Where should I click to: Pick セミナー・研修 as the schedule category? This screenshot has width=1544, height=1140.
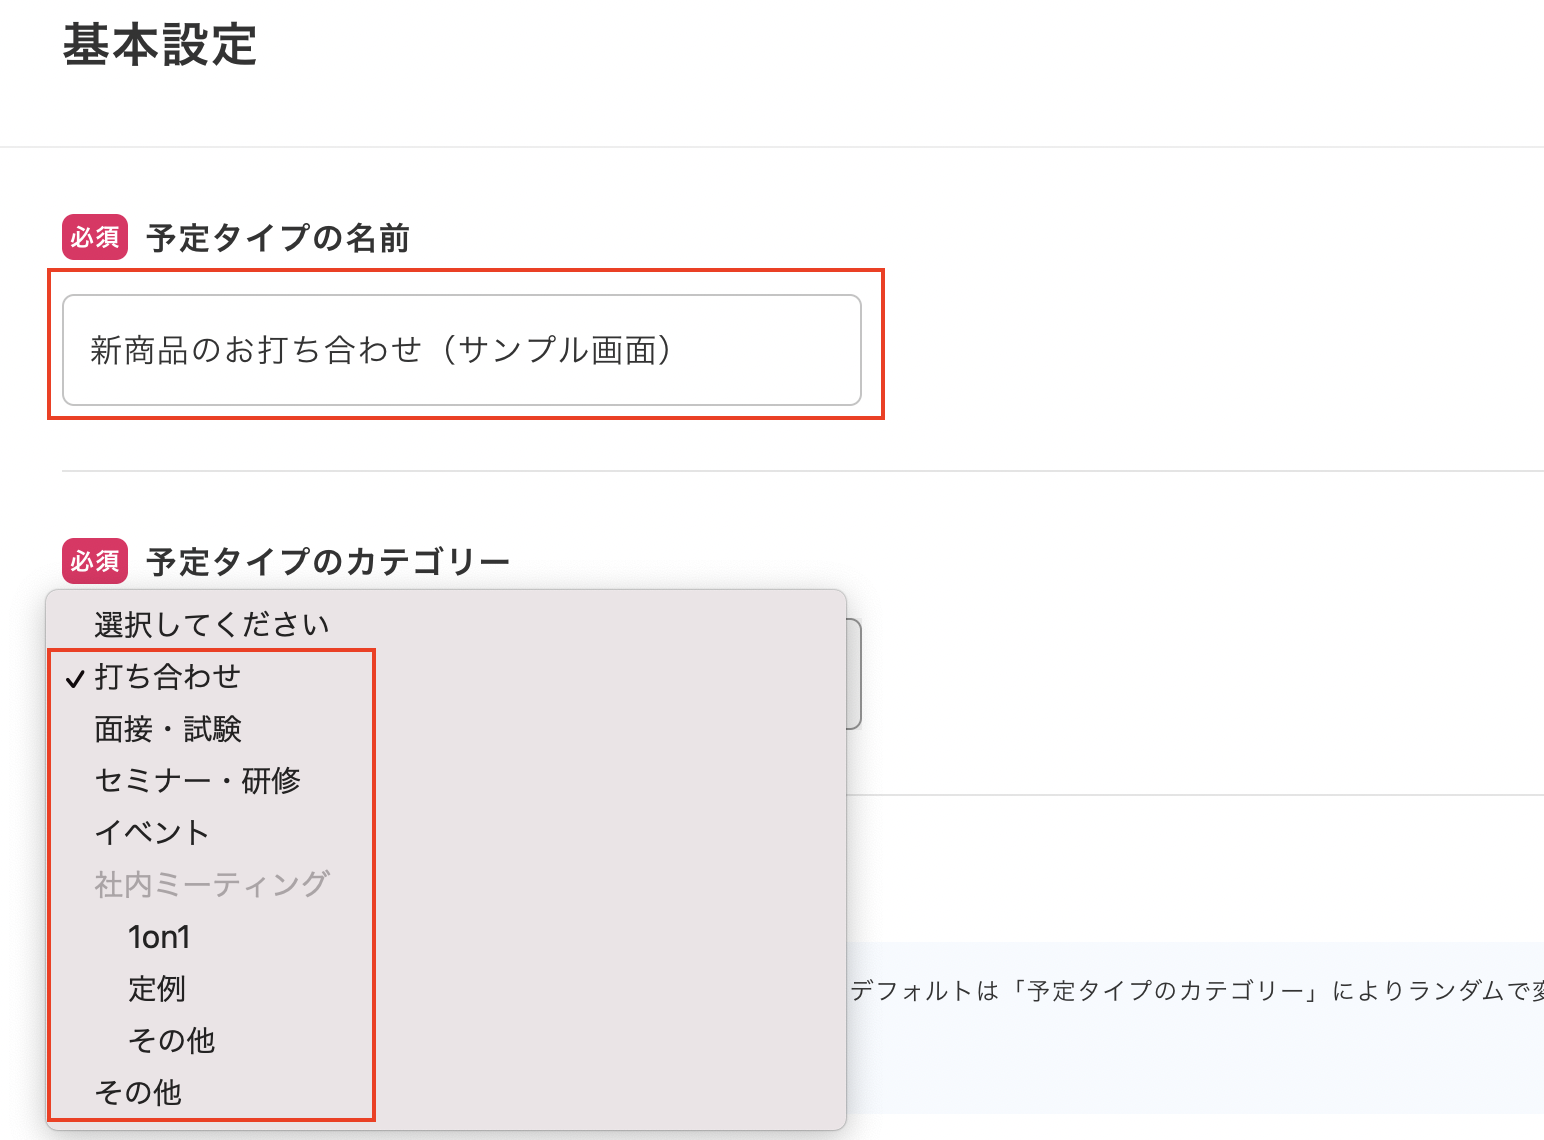(x=197, y=781)
